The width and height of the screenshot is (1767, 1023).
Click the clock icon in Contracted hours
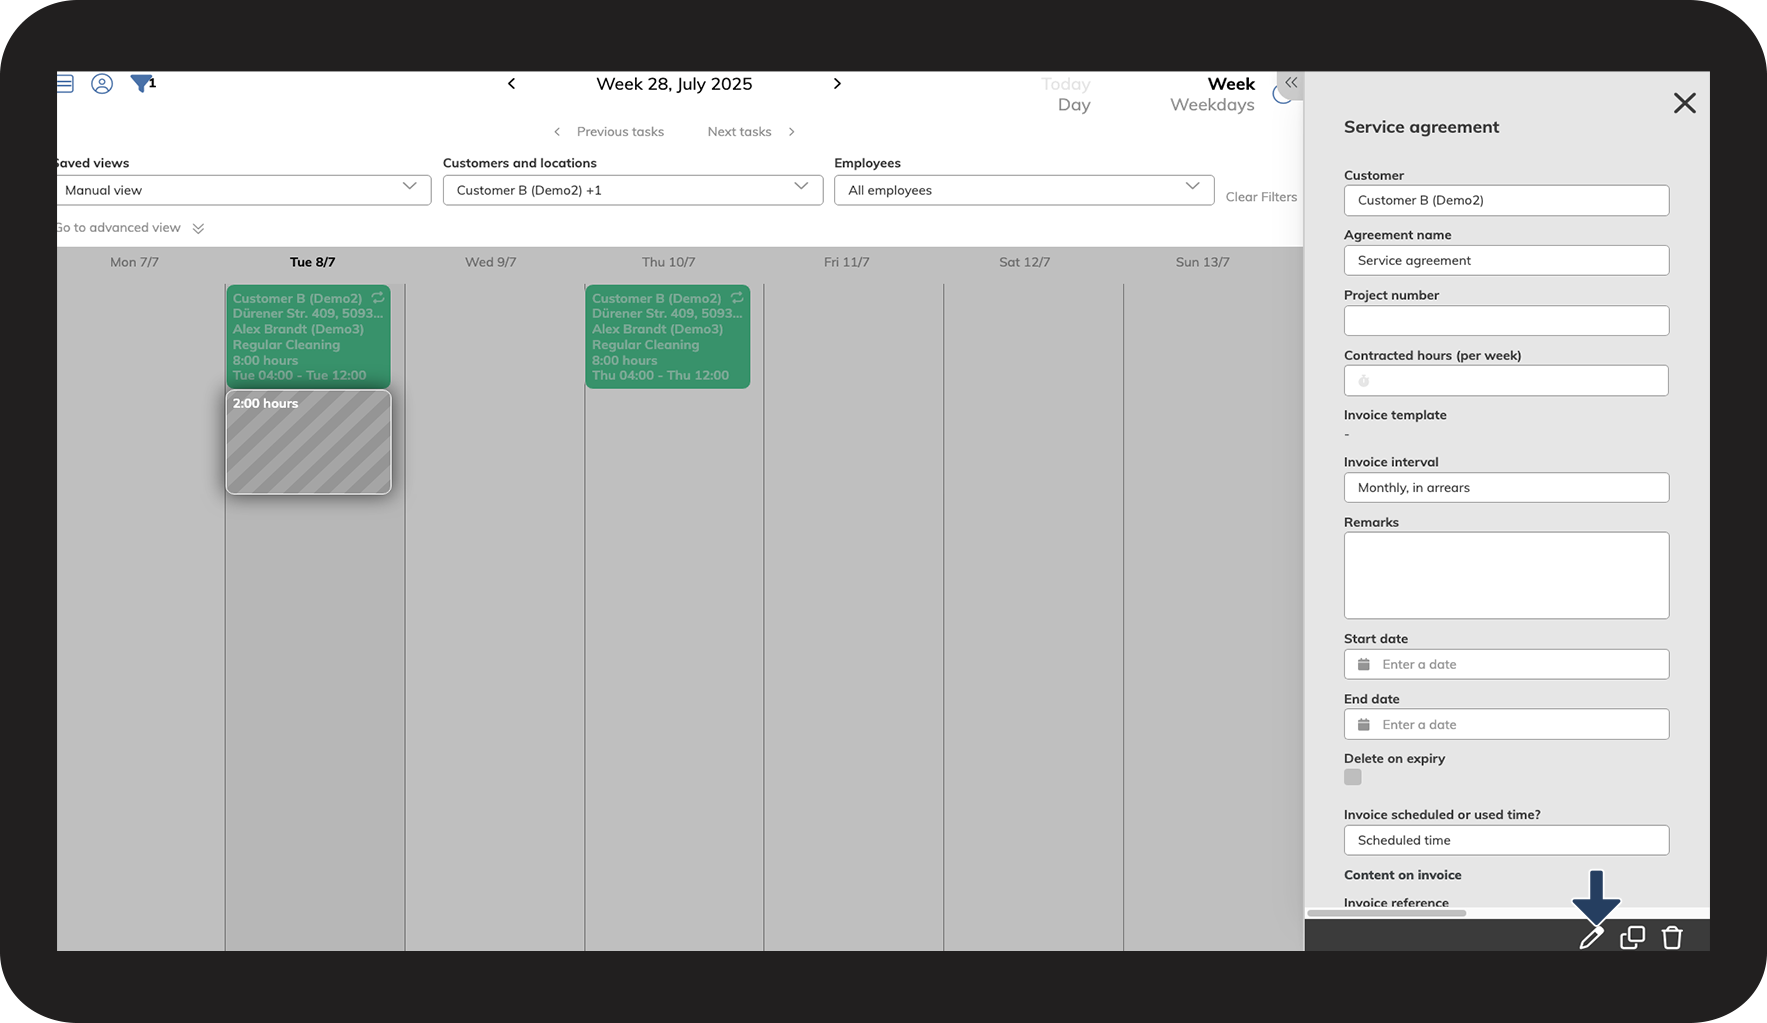click(1364, 381)
